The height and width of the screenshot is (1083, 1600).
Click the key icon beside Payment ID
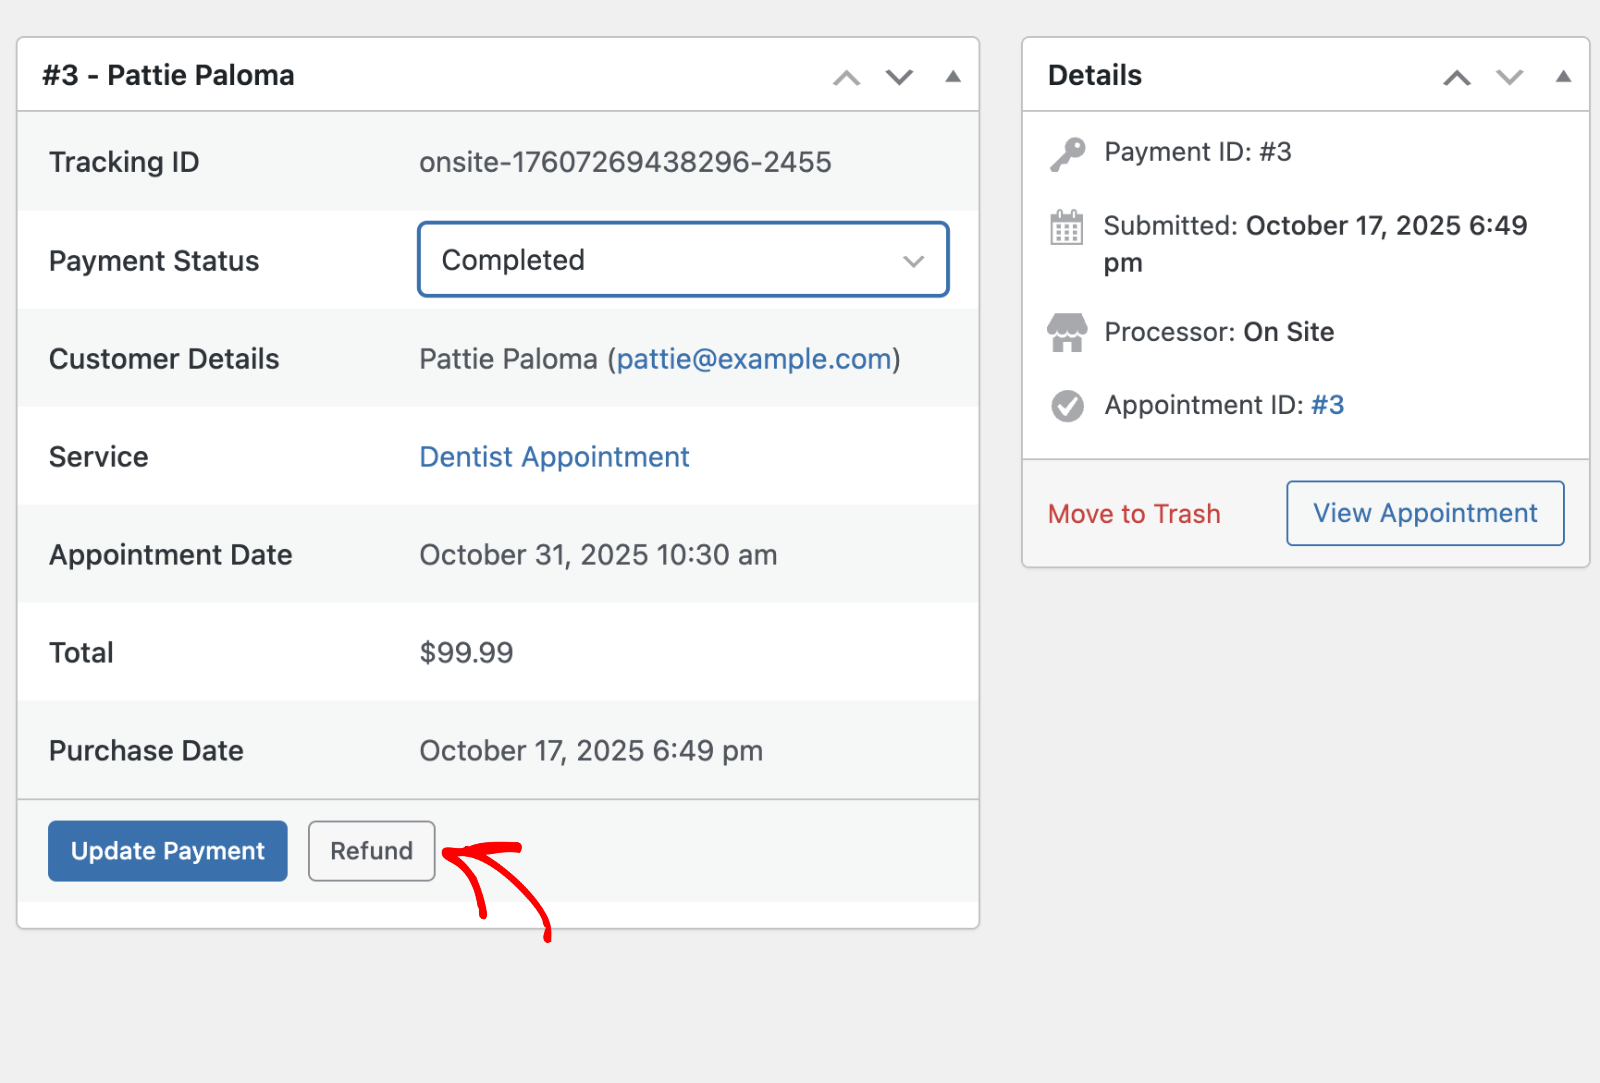pos(1067,154)
